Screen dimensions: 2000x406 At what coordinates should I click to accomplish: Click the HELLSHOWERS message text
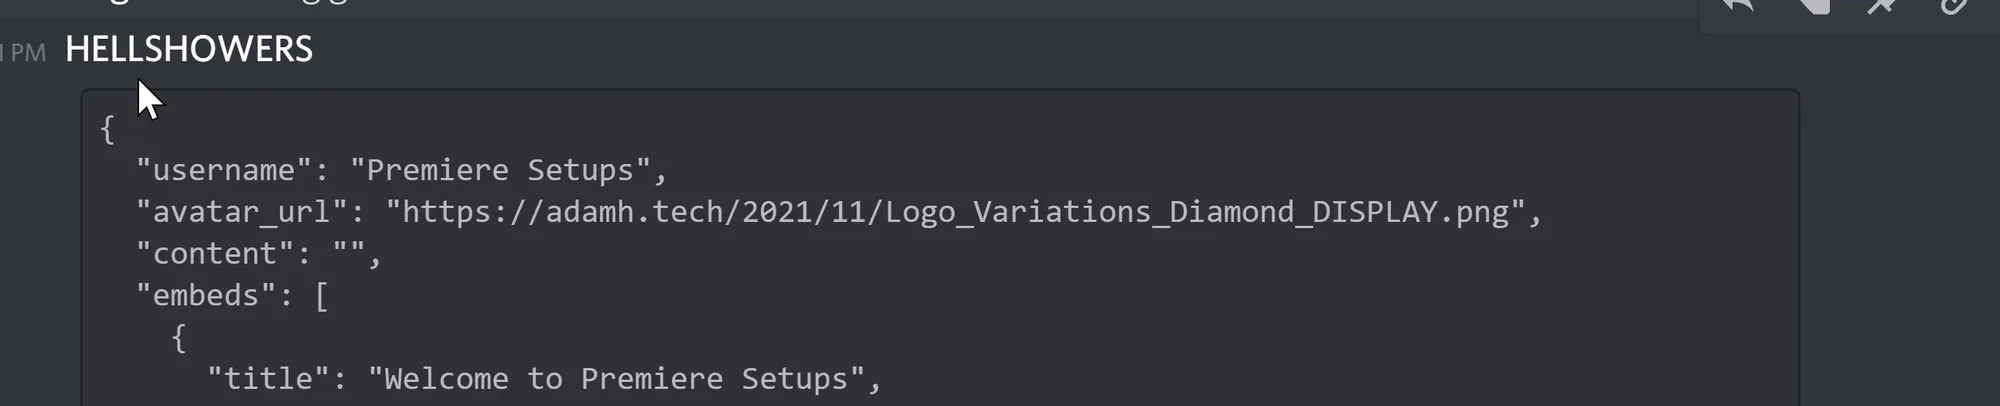coord(189,49)
